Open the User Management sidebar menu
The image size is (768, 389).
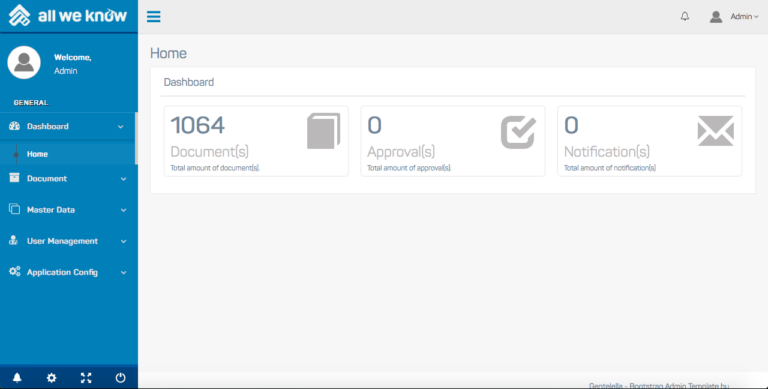pos(69,241)
